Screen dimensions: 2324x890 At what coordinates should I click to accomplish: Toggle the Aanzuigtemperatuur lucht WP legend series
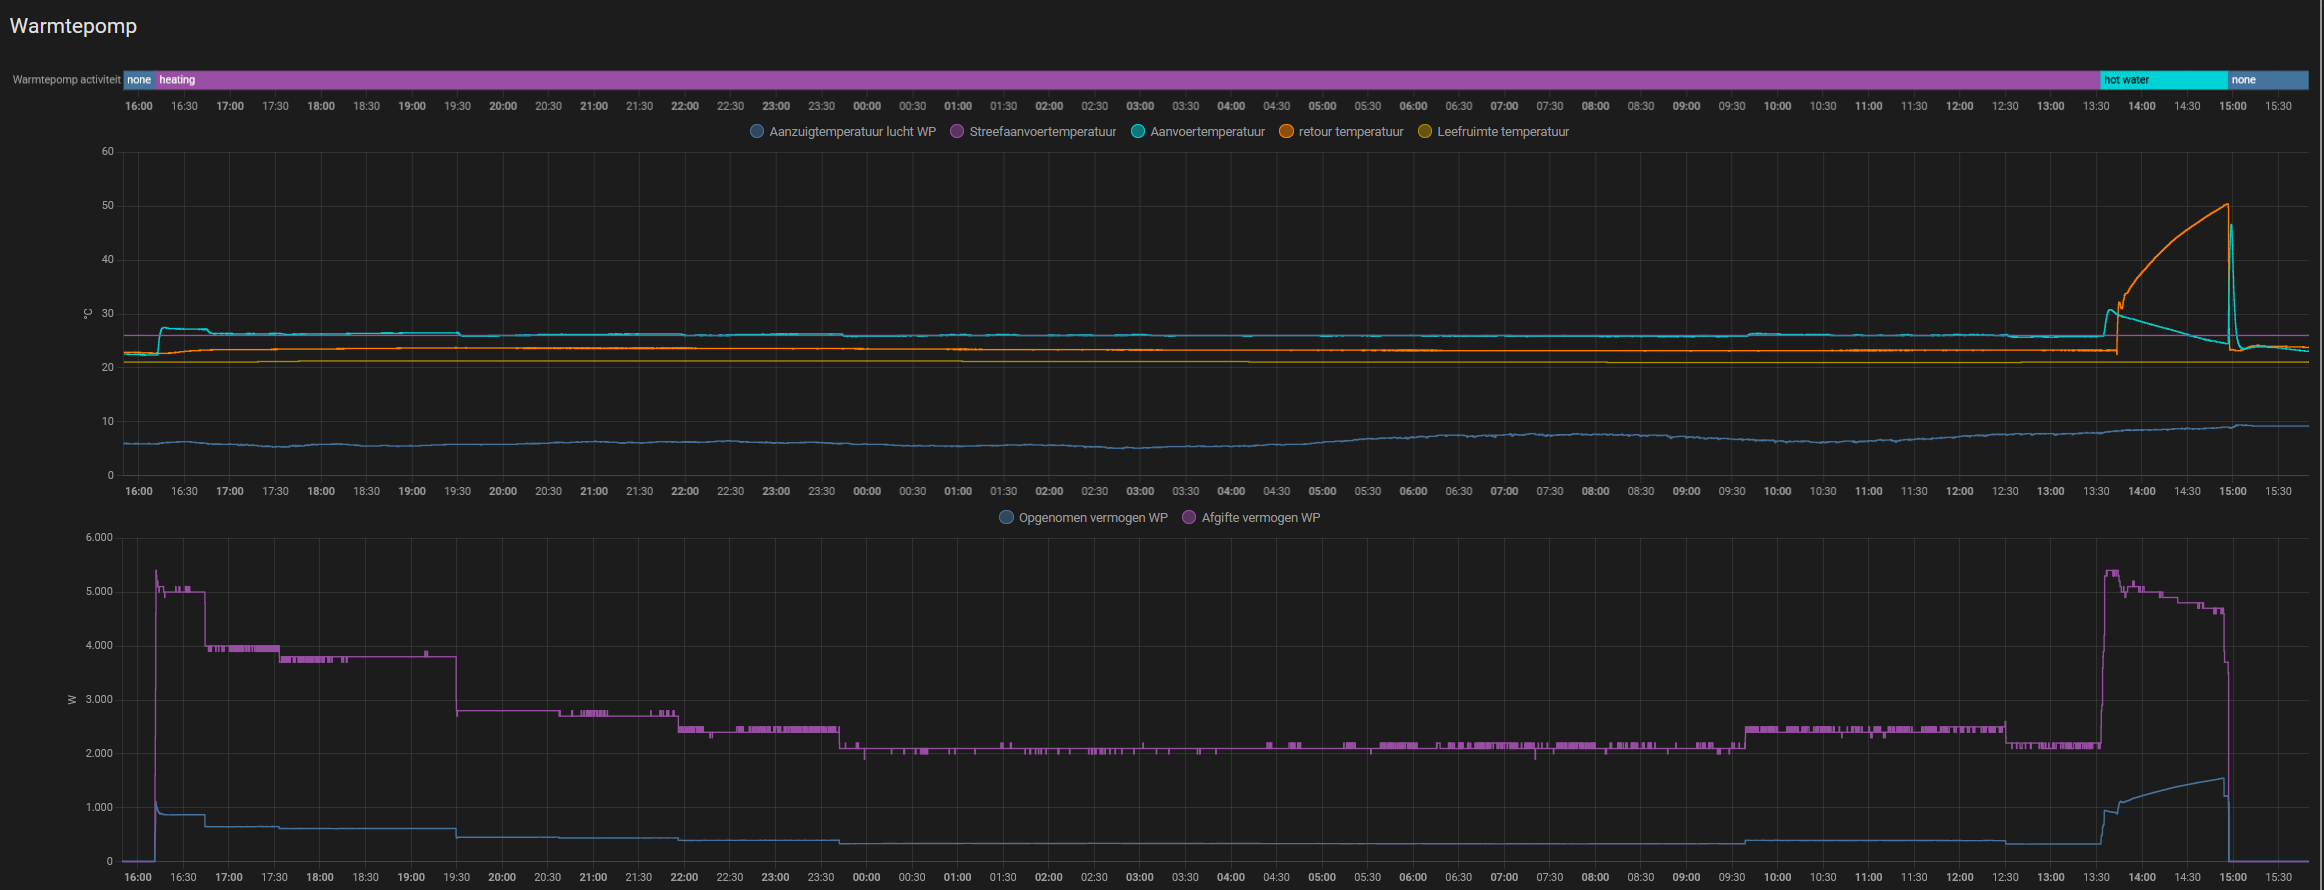pos(843,132)
